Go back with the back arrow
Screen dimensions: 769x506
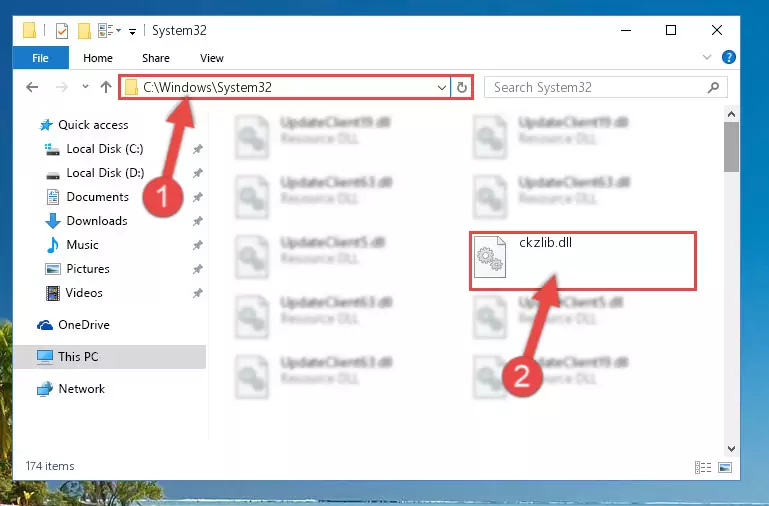click(32, 87)
